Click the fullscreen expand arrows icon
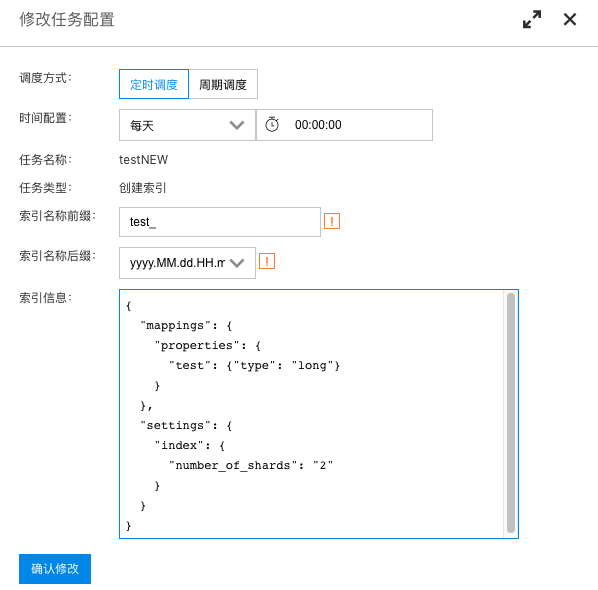 [x=532, y=19]
